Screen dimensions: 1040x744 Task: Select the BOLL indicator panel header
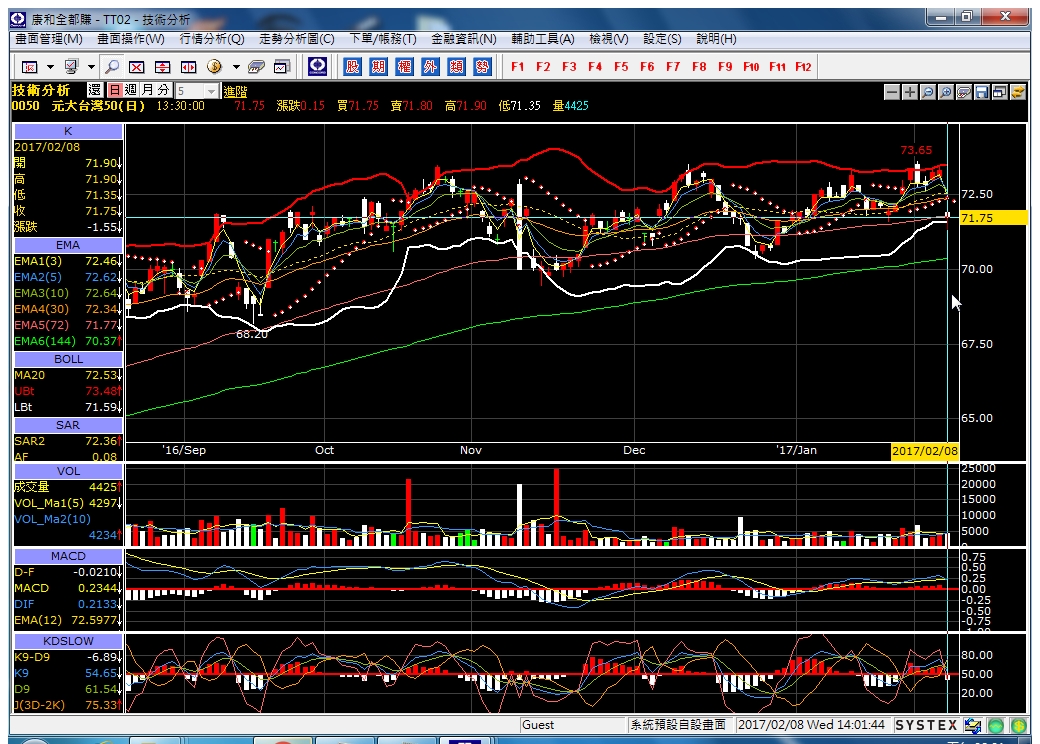[68, 359]
